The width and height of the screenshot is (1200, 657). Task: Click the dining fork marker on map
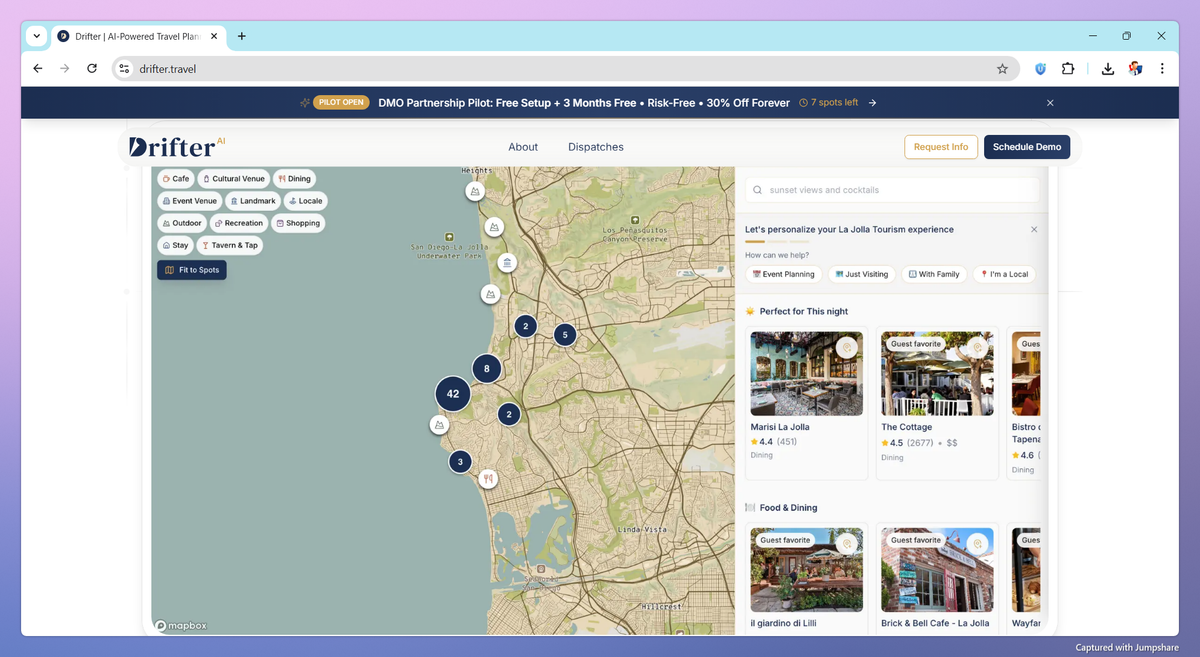[x=488, y=479]
